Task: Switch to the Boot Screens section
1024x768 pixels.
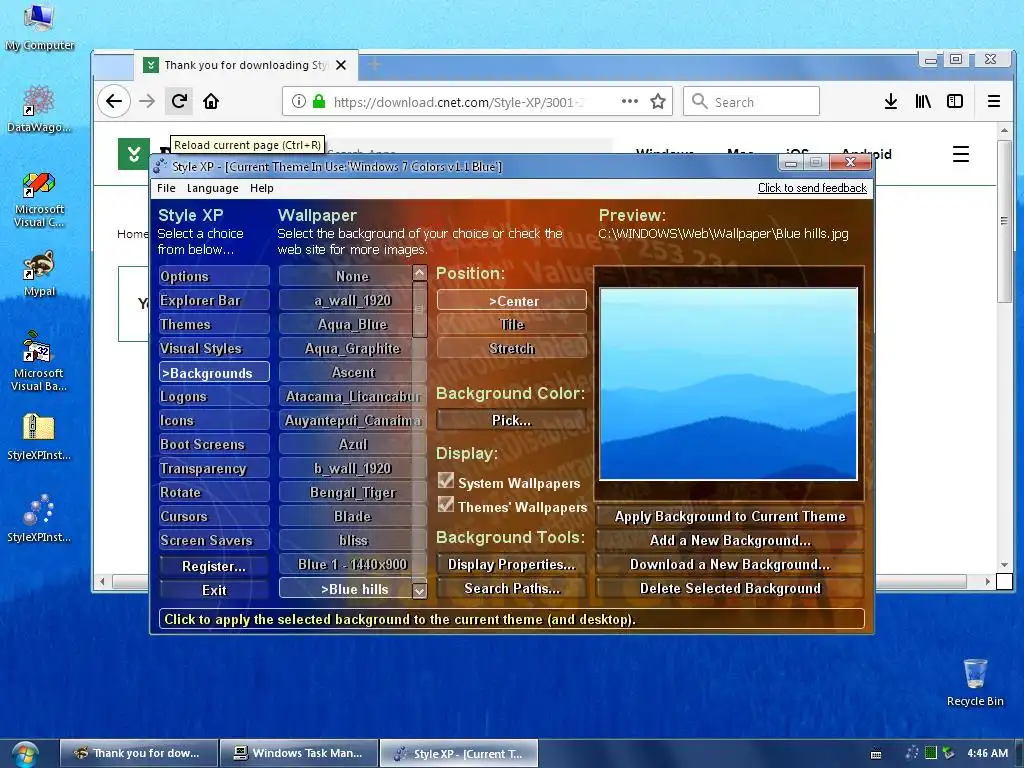Action: 214,445
